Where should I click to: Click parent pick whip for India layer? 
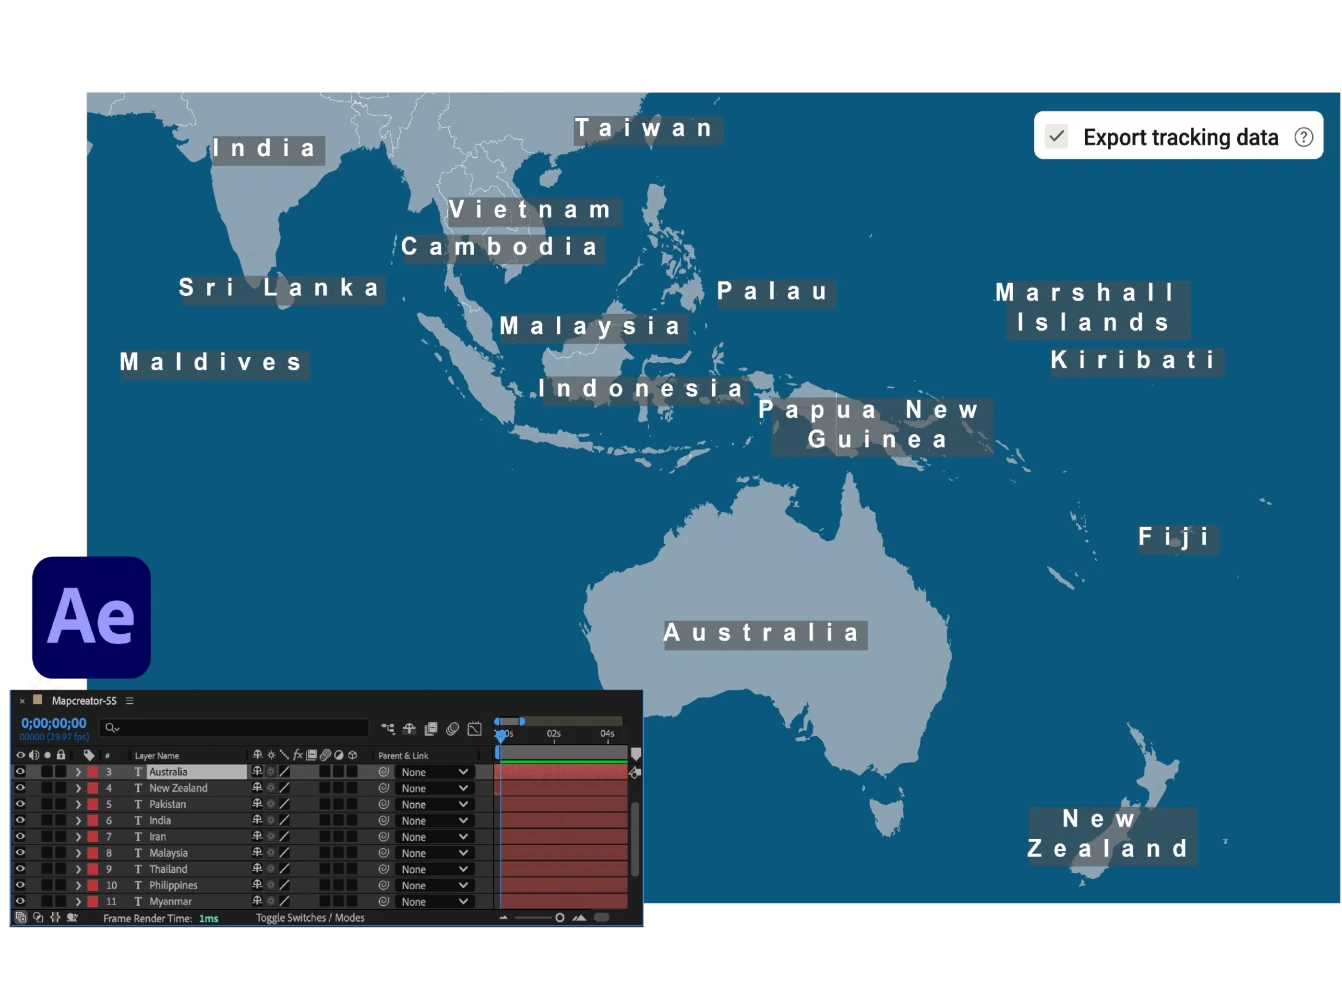(384, 820)
